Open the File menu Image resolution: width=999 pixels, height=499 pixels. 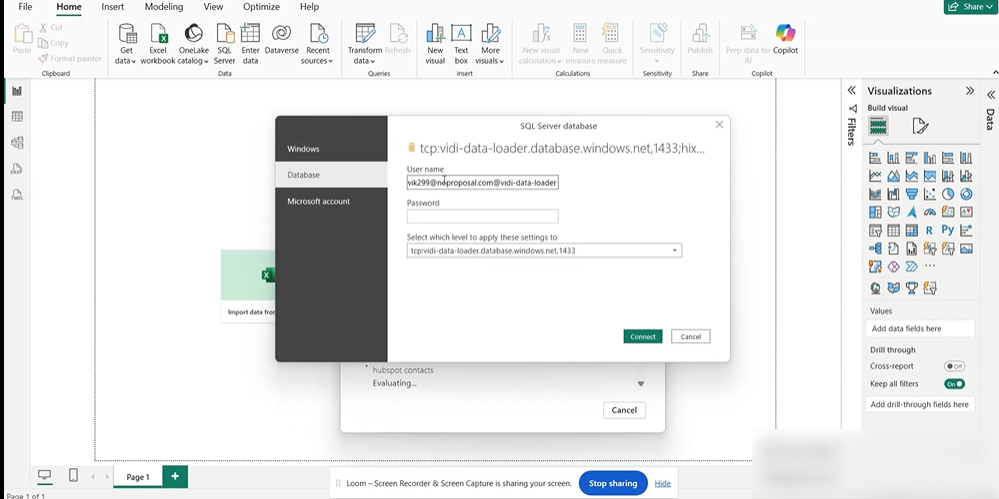pos(25,7)
